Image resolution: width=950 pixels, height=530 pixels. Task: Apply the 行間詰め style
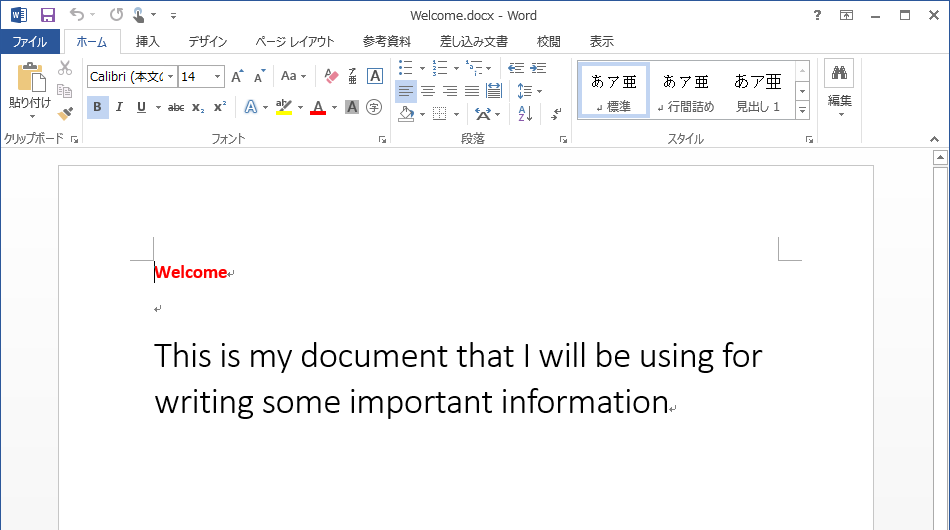tap(686, 90)
